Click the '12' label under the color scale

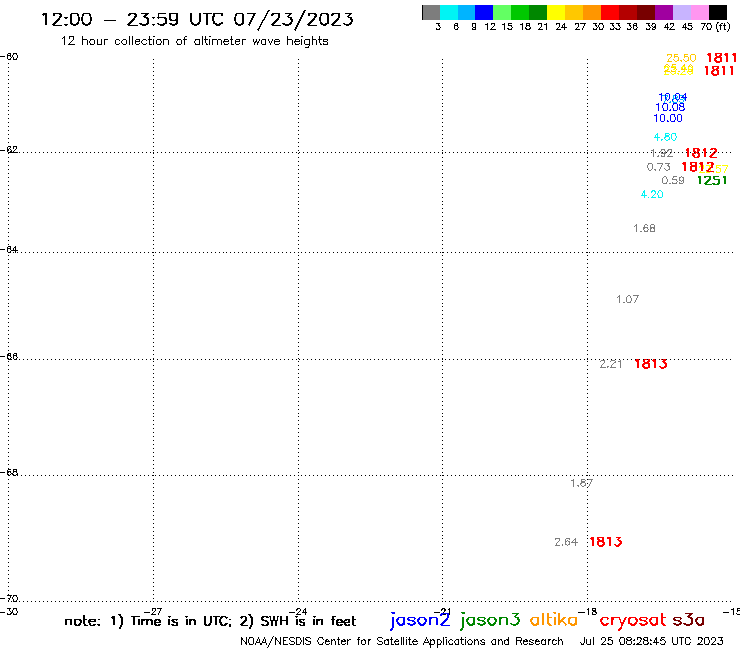click(x=490, y=27)
